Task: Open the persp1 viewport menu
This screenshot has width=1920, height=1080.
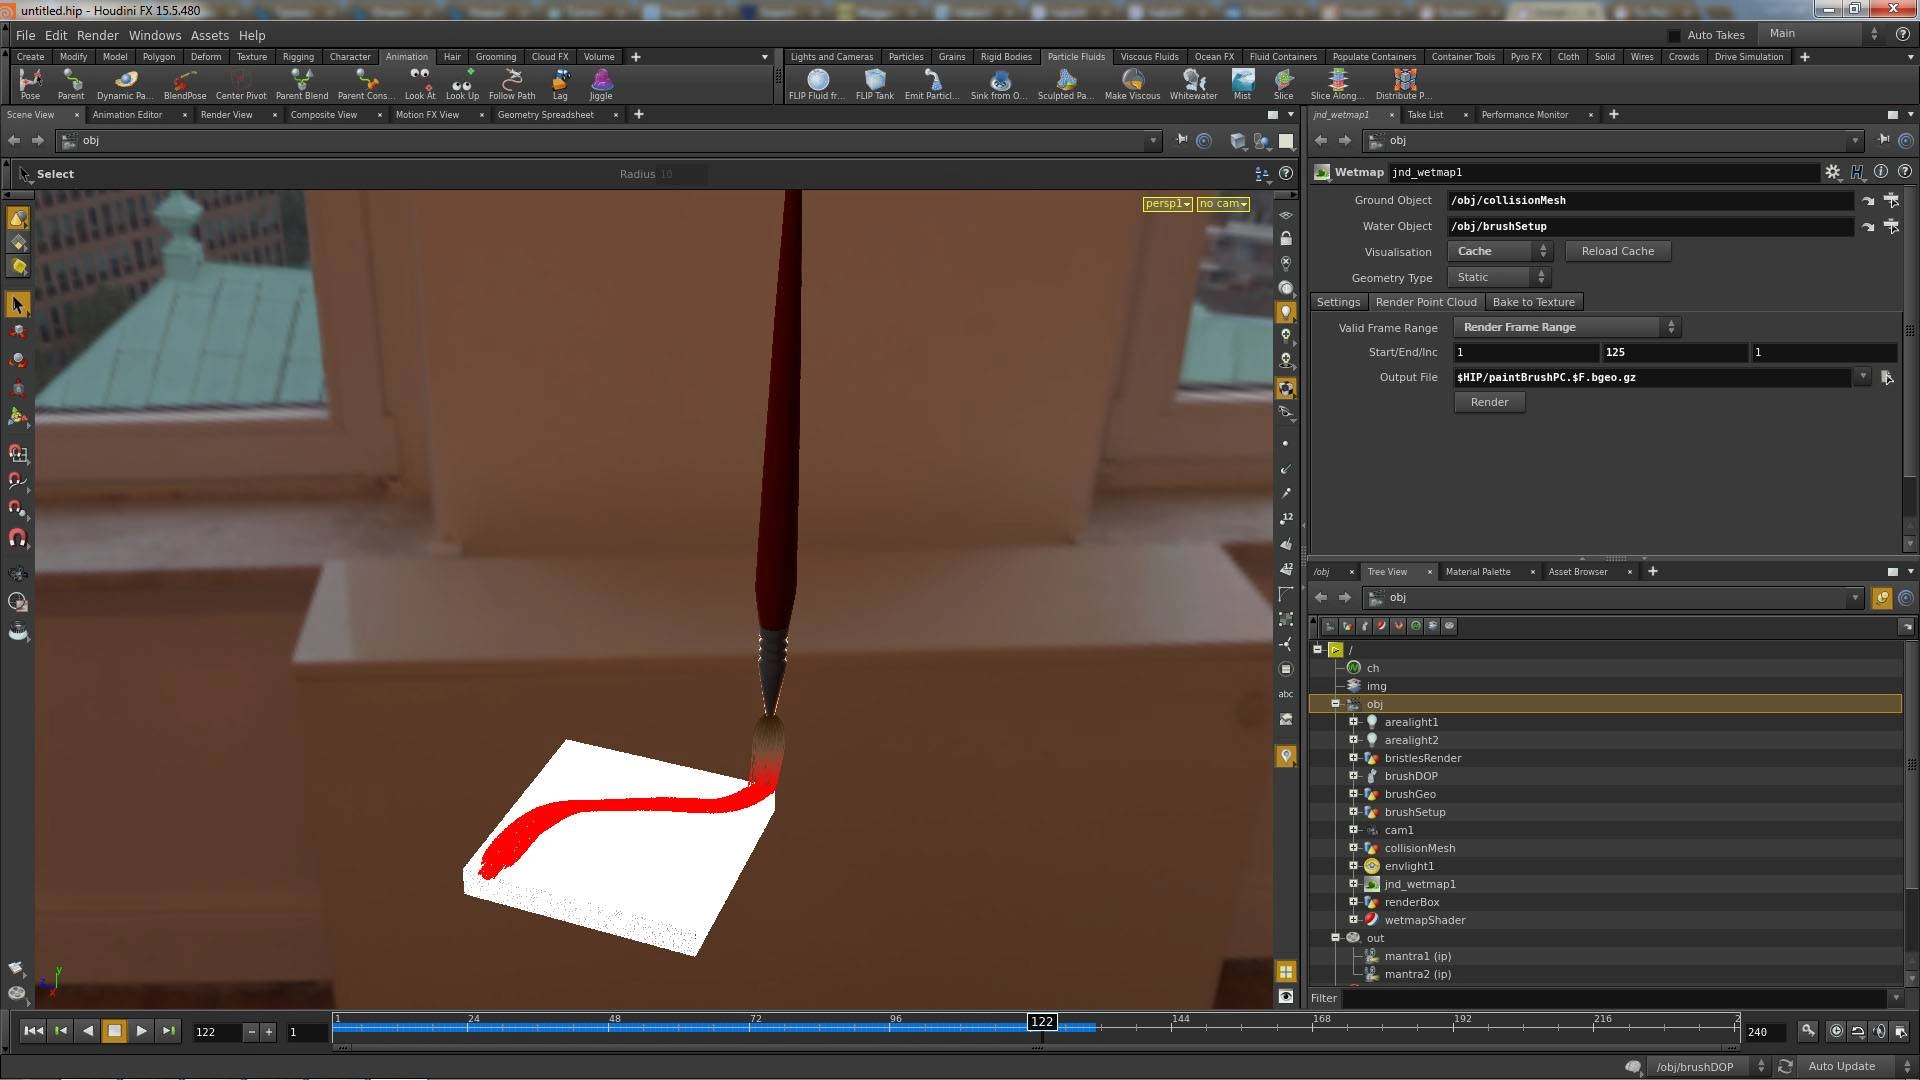Action: tap(1168, 204)
